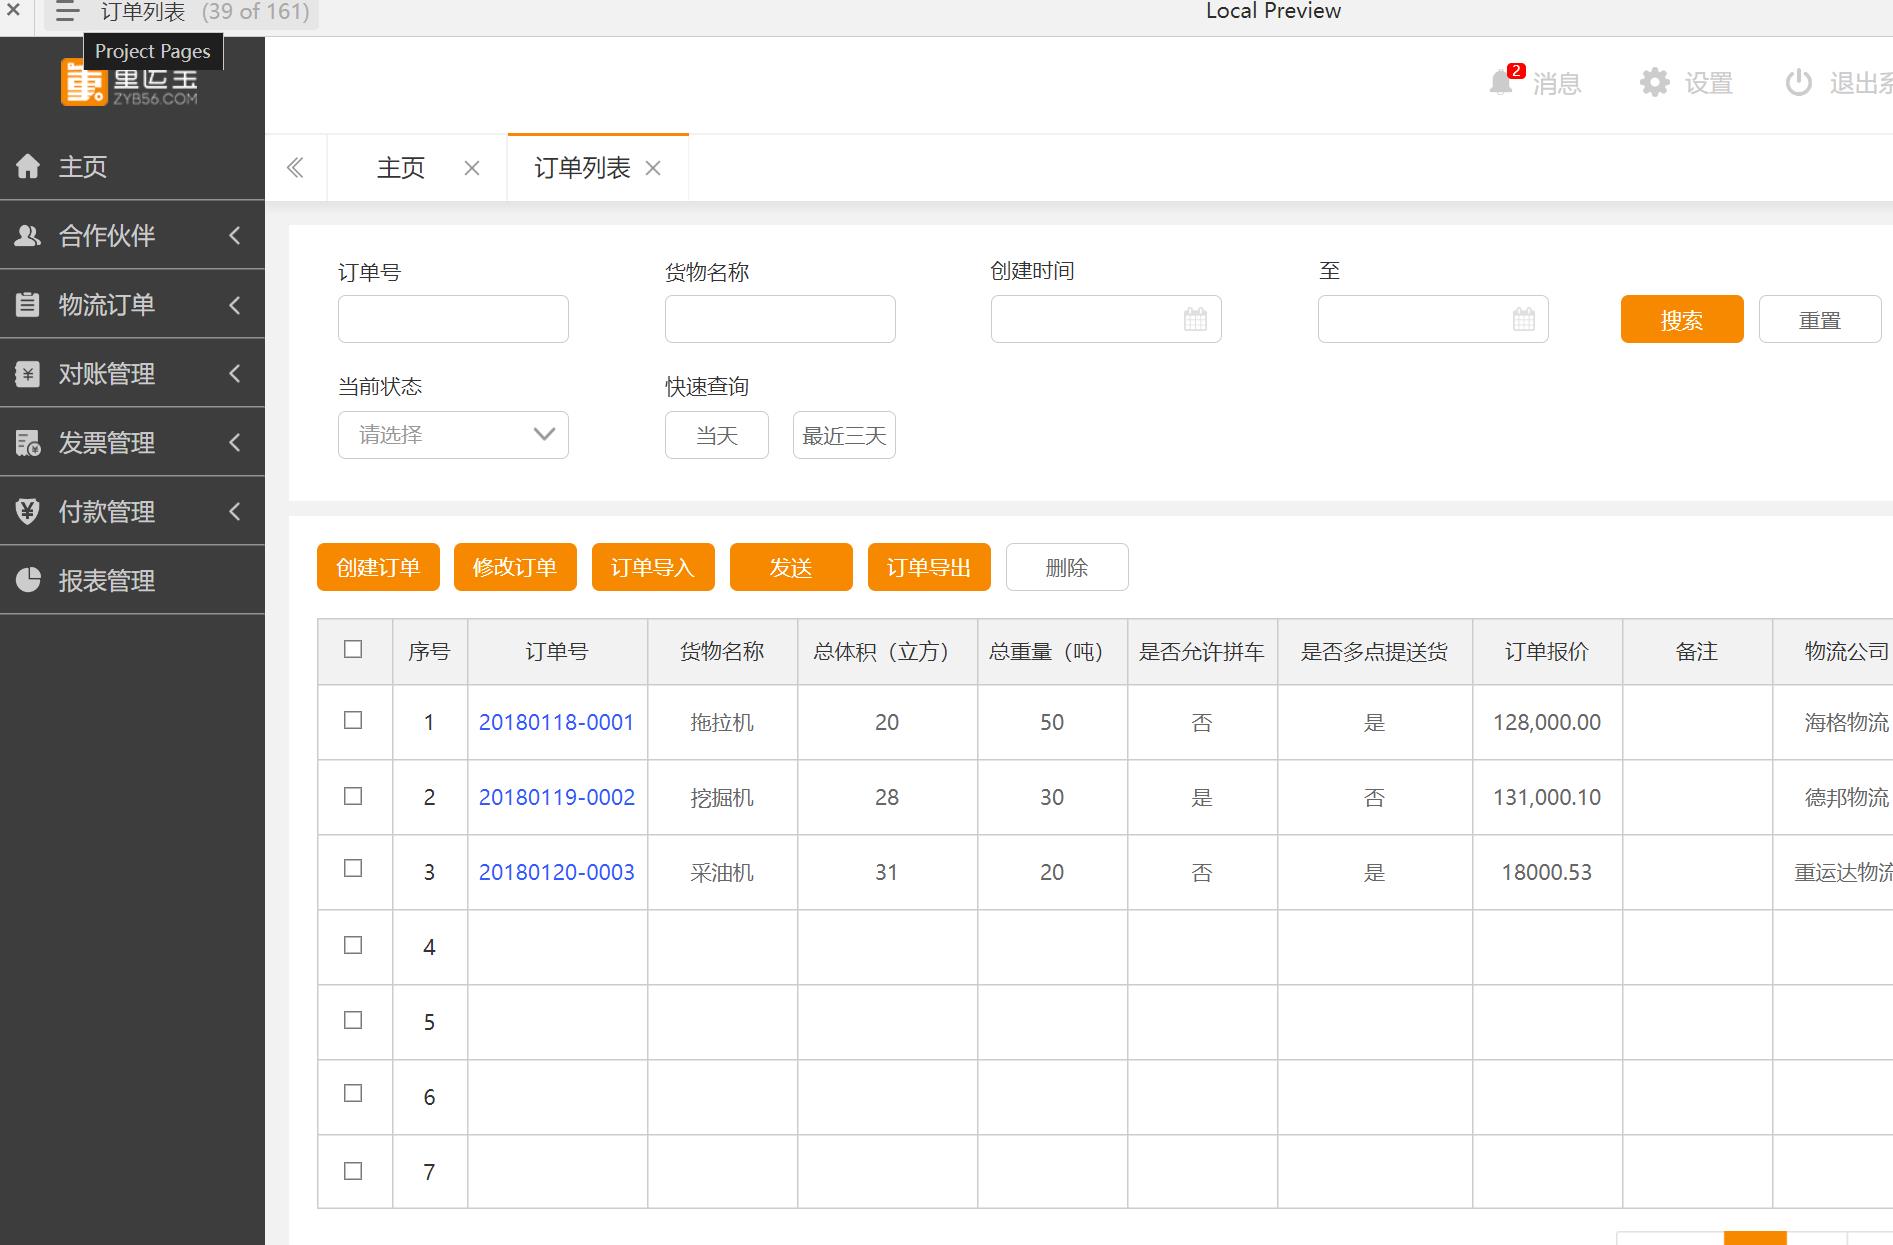Check the box for empty row 7
Screen dimensions: 1893x1245
(353, 1171)
